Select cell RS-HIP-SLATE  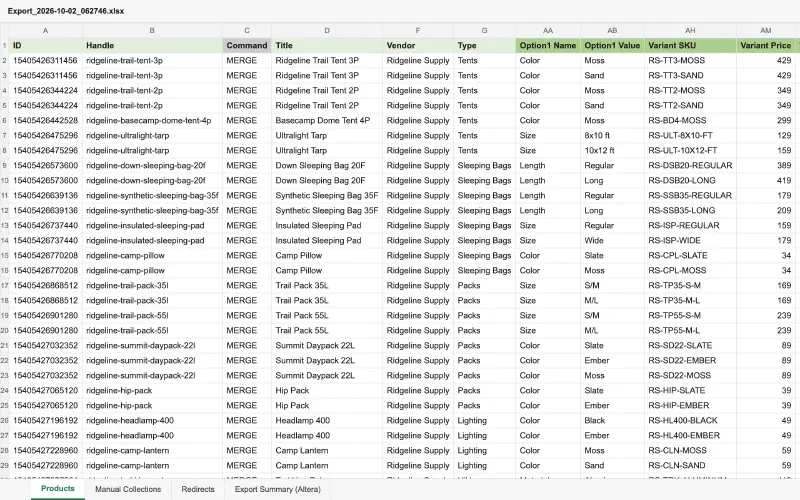pos(690,390)
